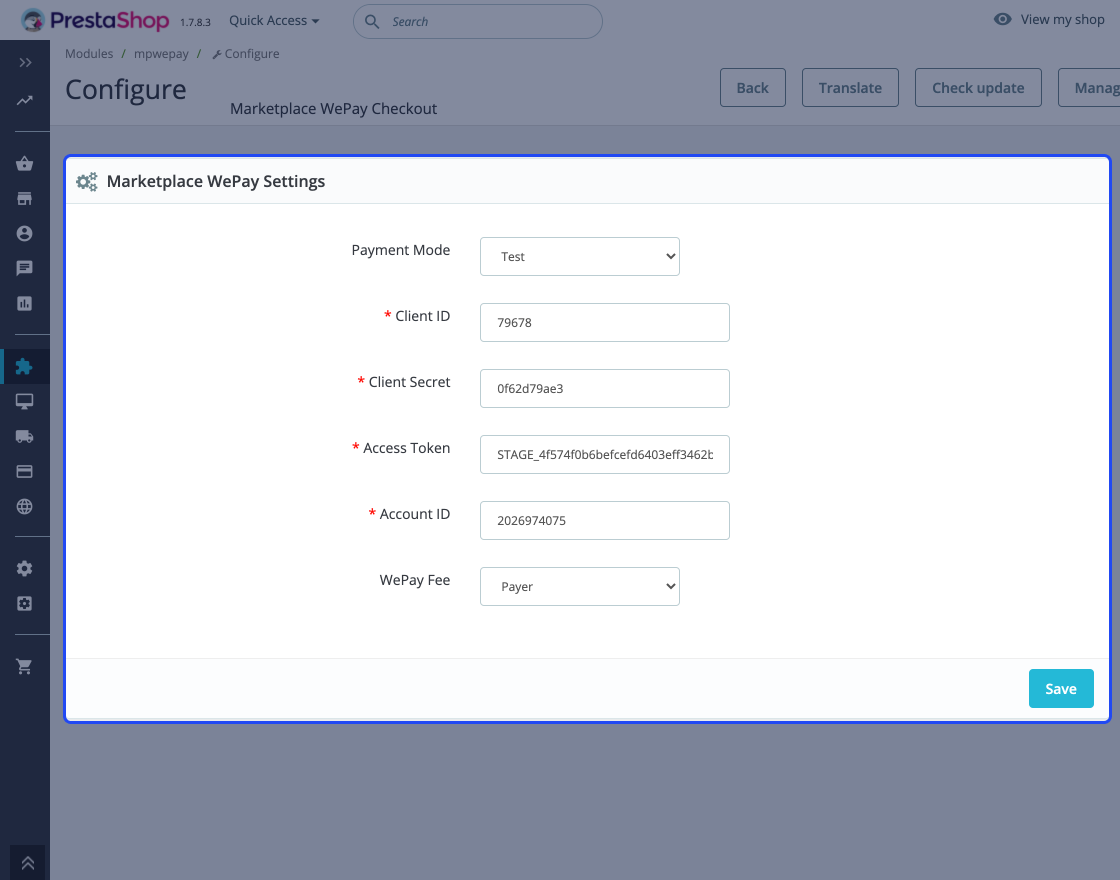Viewport: 1120px width, 880px height.
Task: Focus the Client Secret field
Action: point(604,389)
